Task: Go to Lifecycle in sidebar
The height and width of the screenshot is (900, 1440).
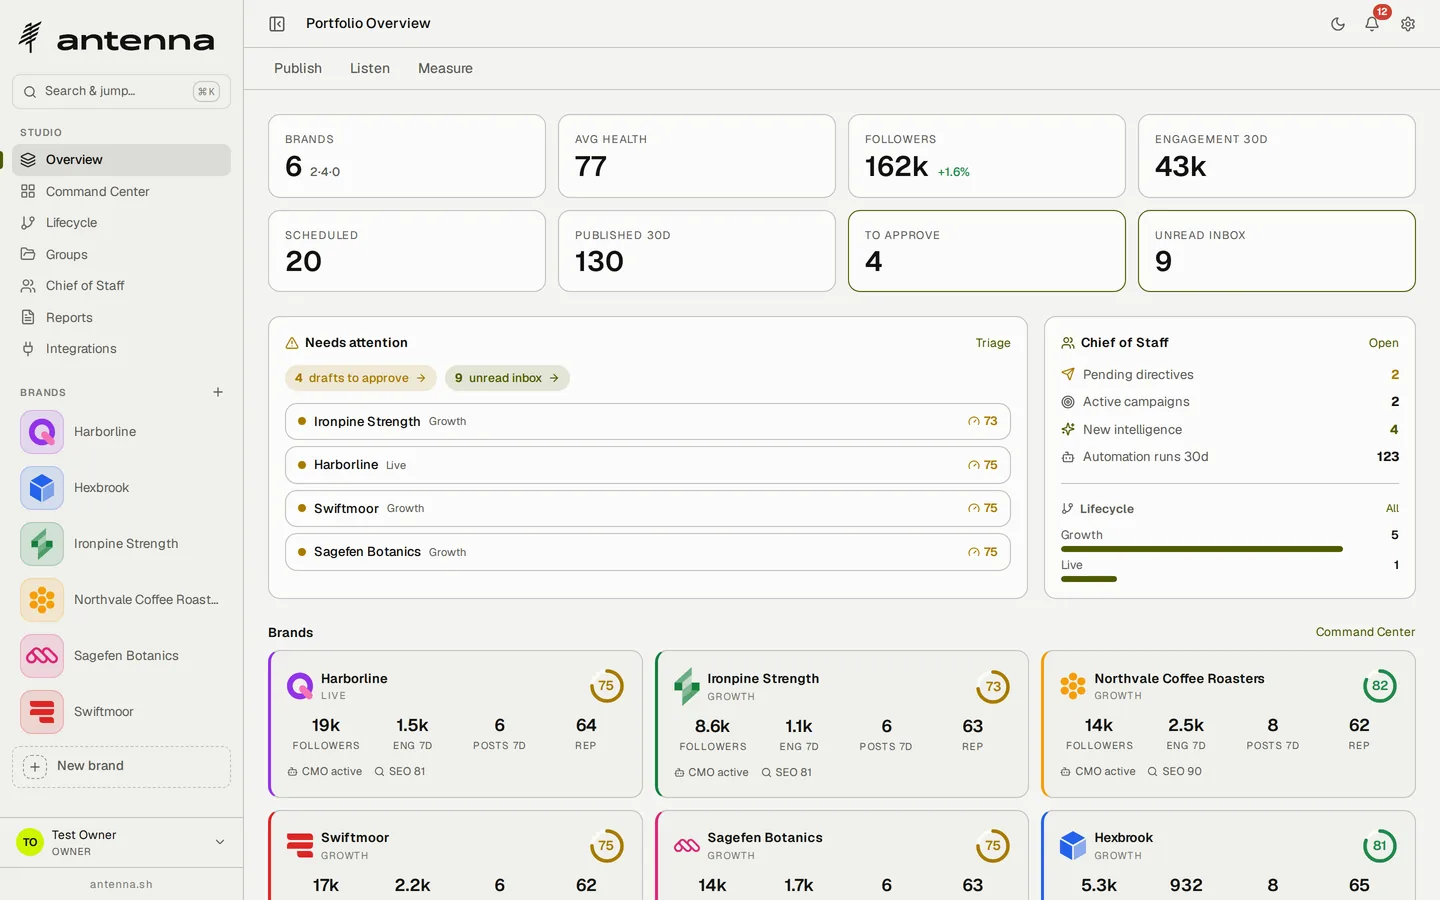Action: tap(121, 223)
